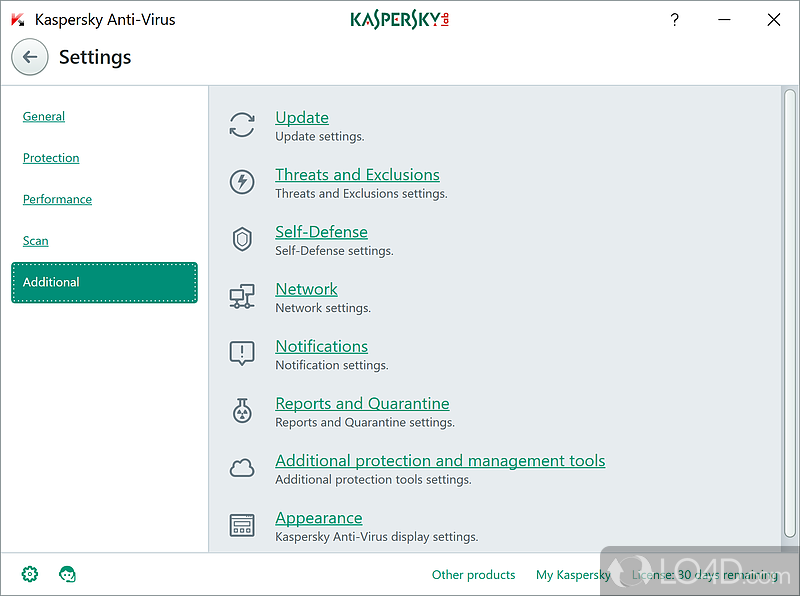The image size is (800, 596).
Task: Click the Reports and Quarantine flask icon
Action: 242,411
